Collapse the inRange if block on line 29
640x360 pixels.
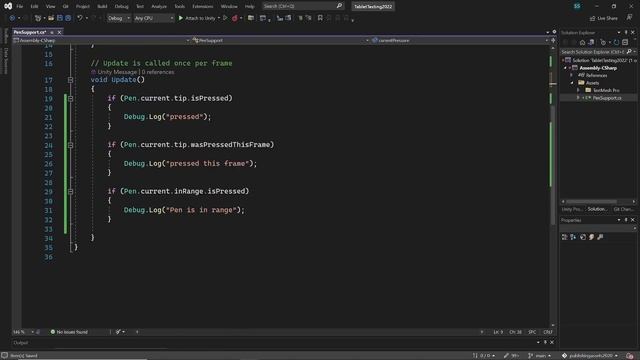click(x=71, y=191)
